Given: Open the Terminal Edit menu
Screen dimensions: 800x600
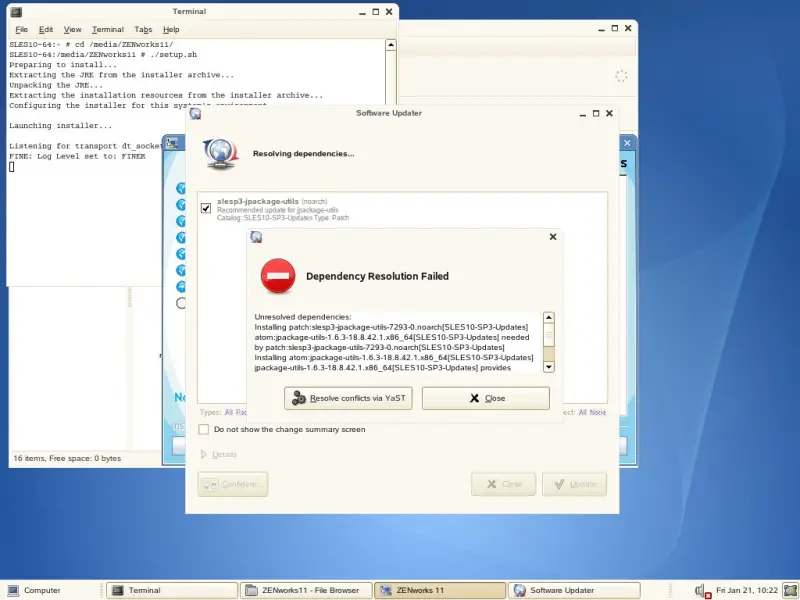Looking at the screenshot, I should coord(46,30).
